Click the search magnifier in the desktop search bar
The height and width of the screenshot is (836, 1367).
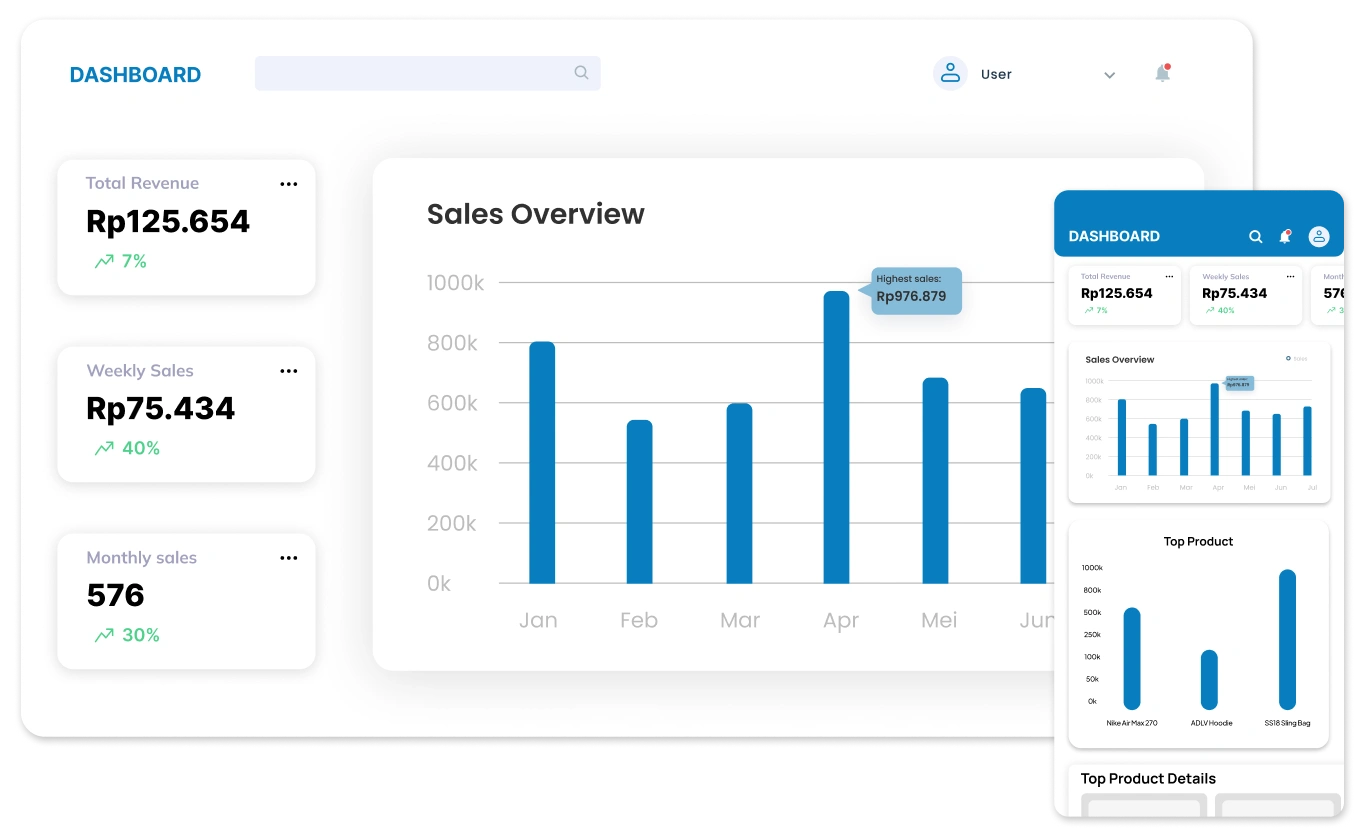[x=581, y=73]
